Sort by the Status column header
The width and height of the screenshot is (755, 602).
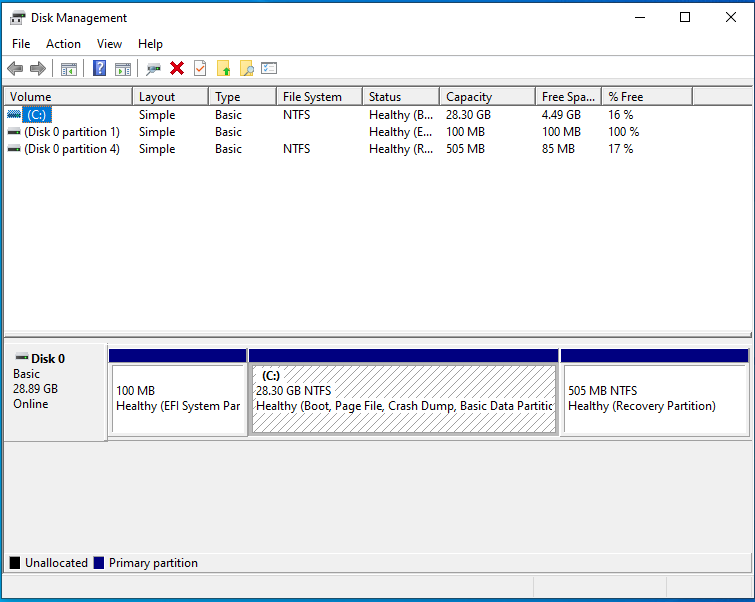pos(401,97)
